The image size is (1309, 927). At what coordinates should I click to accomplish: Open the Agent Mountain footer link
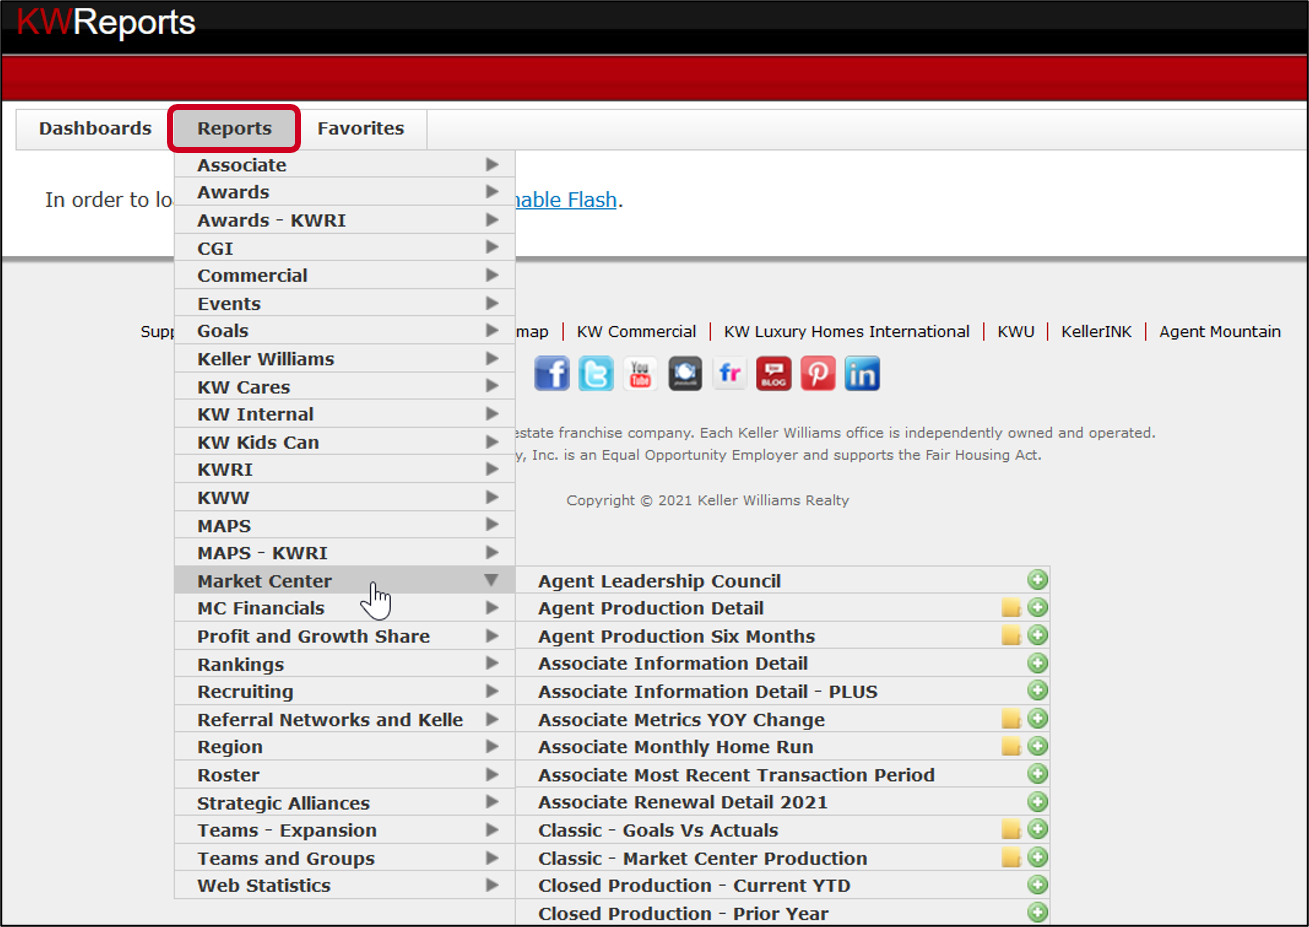click(x=1220, y=331)
